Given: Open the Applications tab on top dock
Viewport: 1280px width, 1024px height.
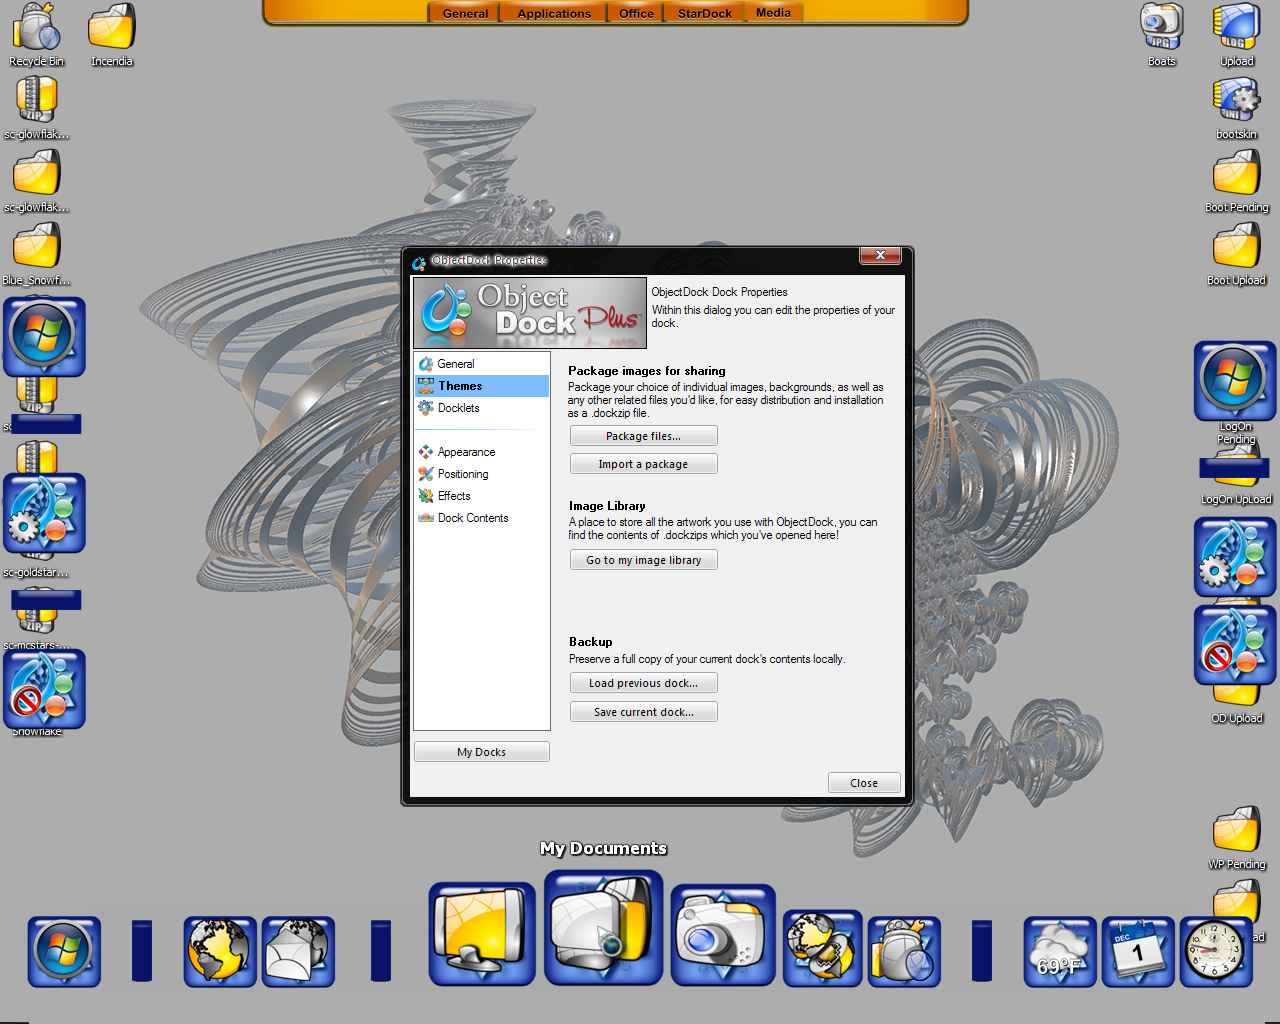Looking at the screenshot, I should tap(554, 13).
